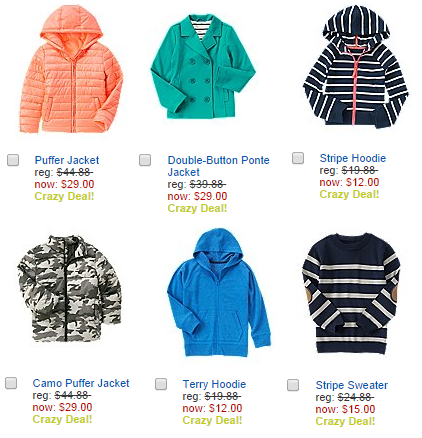422x438 pixels.
Task: Open the Double-Button Ponte Jacket link
Action: pos(218,166)
